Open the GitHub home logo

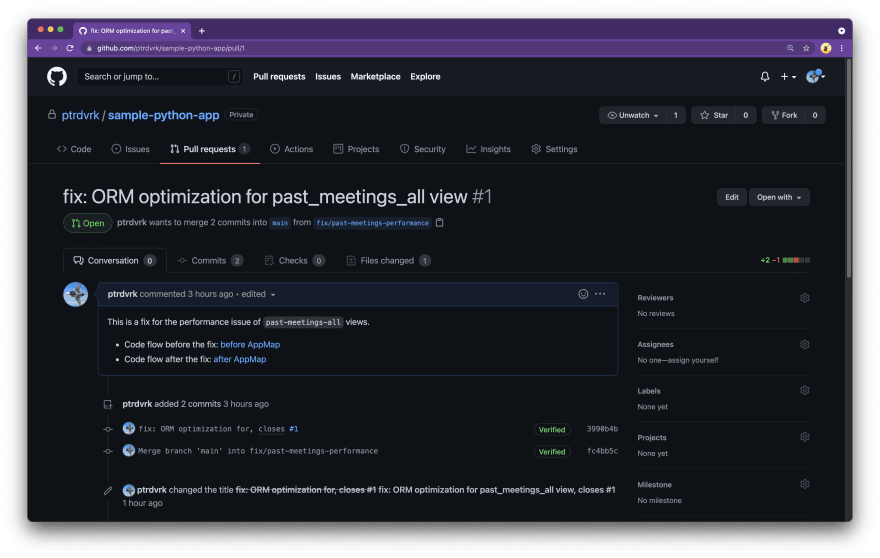point(57,76)
